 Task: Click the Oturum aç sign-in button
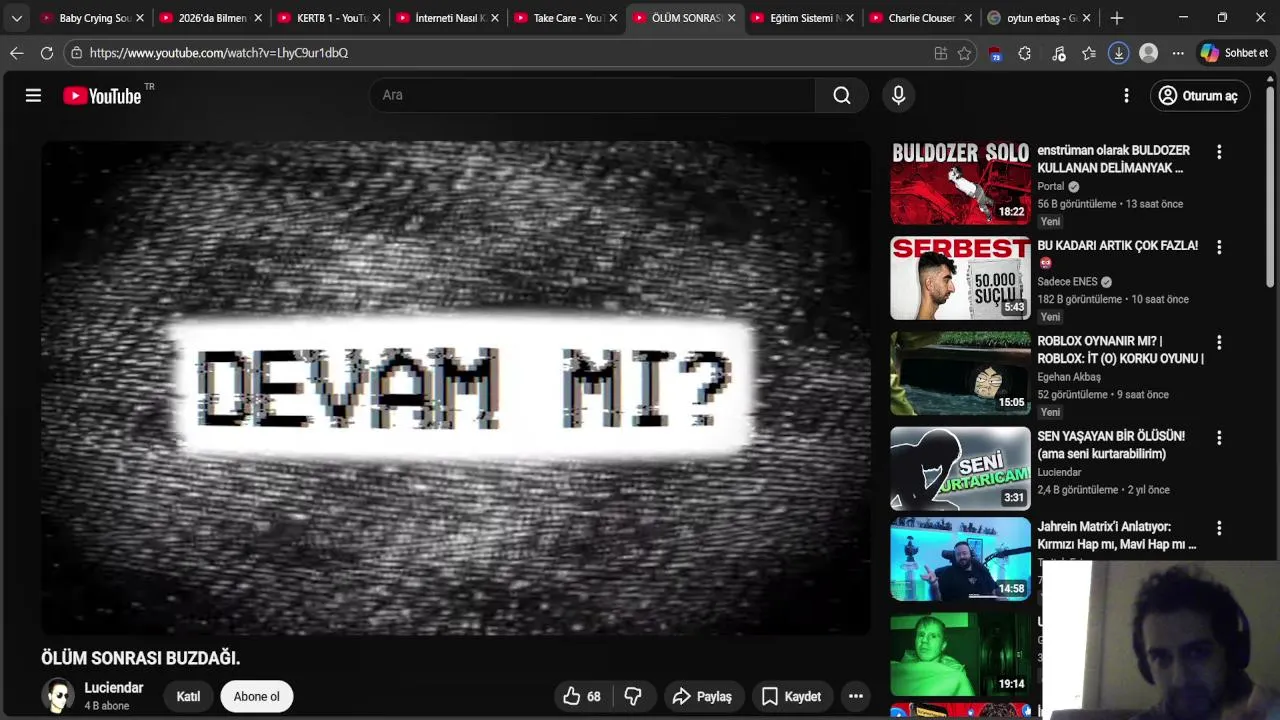pyautogui.click(x=1199, y=96)
